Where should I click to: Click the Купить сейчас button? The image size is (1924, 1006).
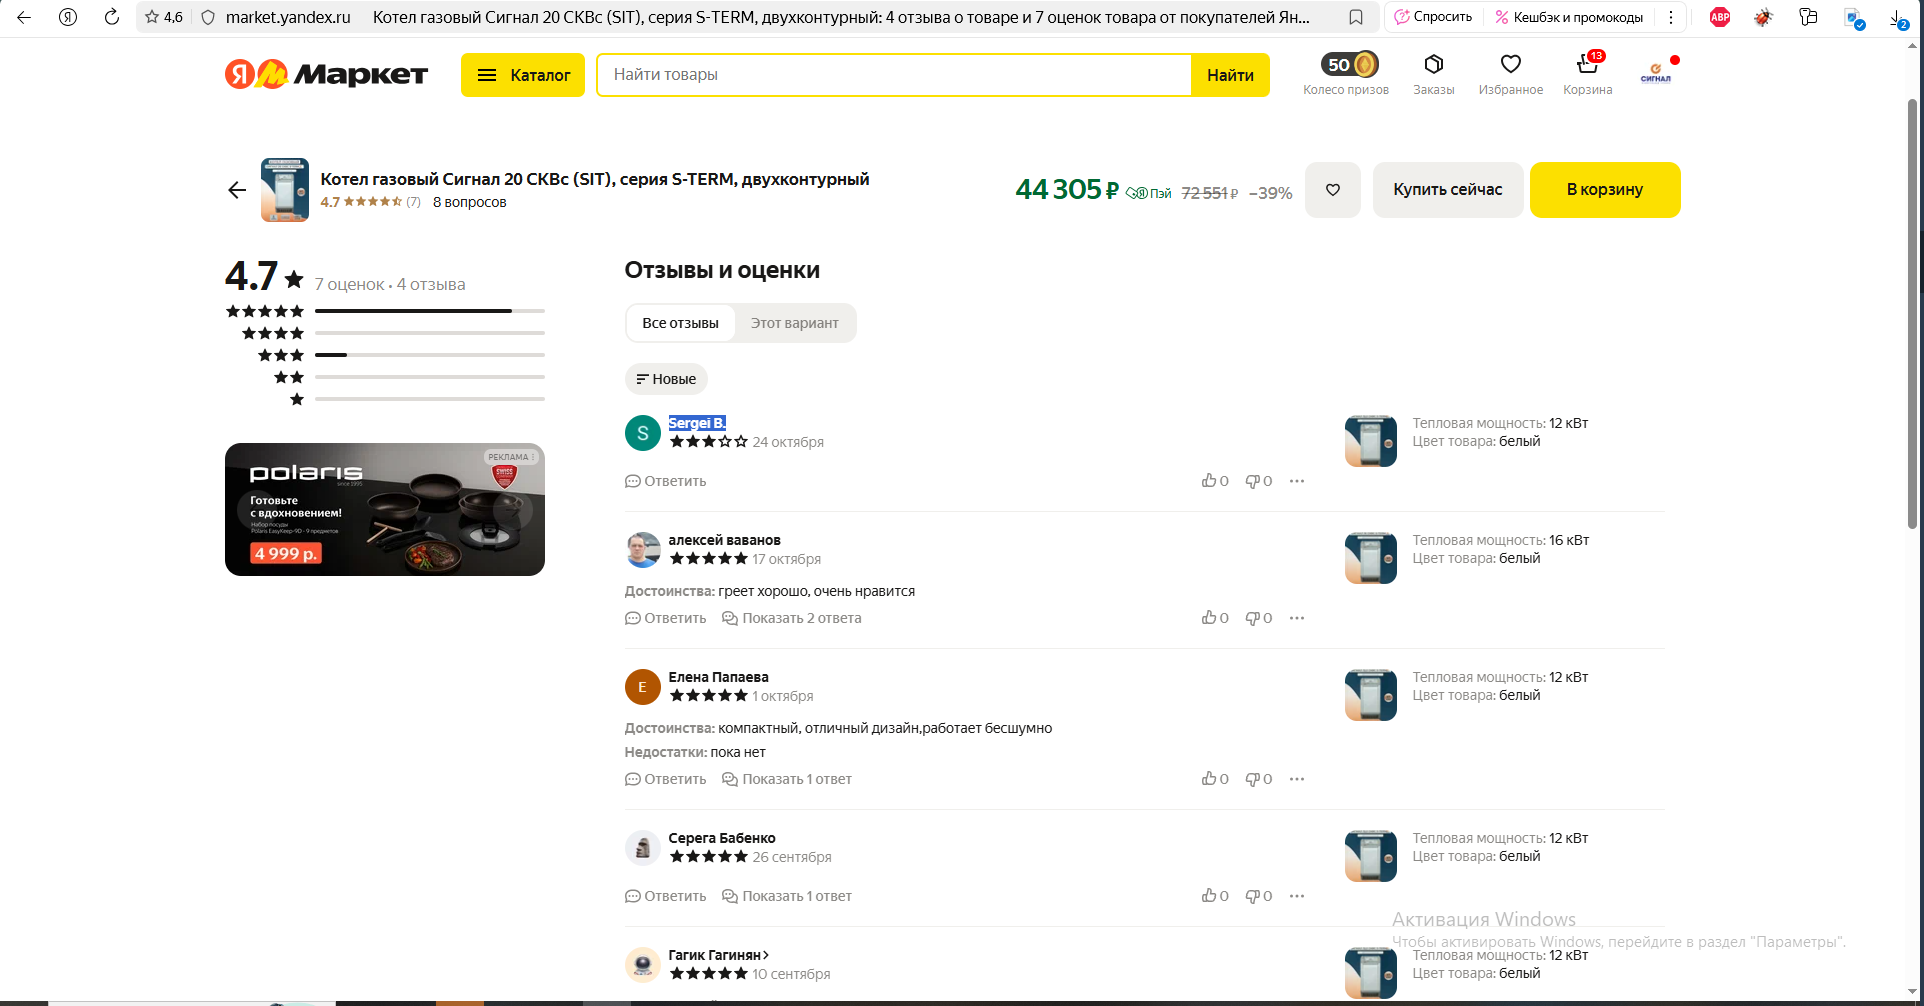[1447, 190]
